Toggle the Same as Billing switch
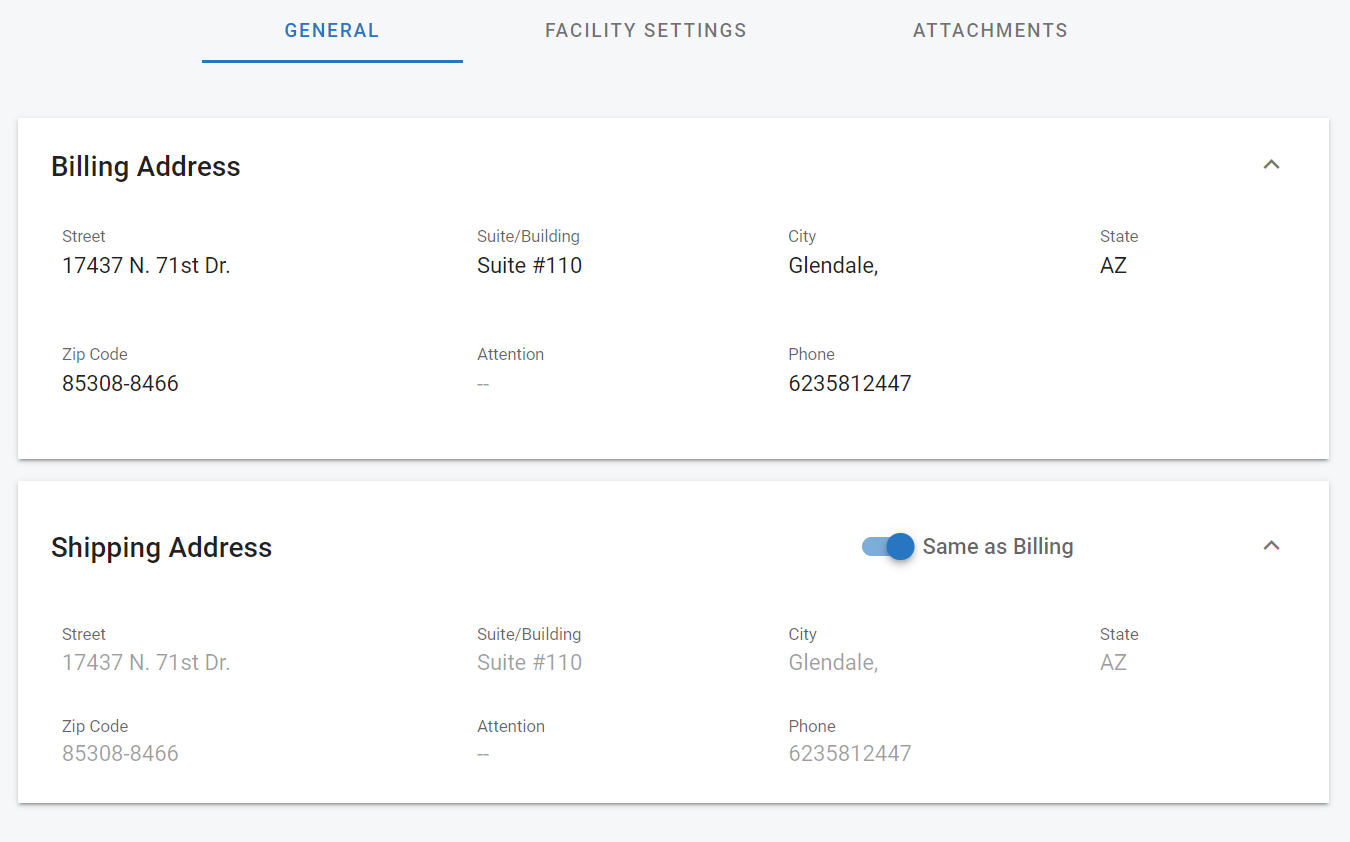This screenshot has height=842, width=1350. tap(888, 546)
